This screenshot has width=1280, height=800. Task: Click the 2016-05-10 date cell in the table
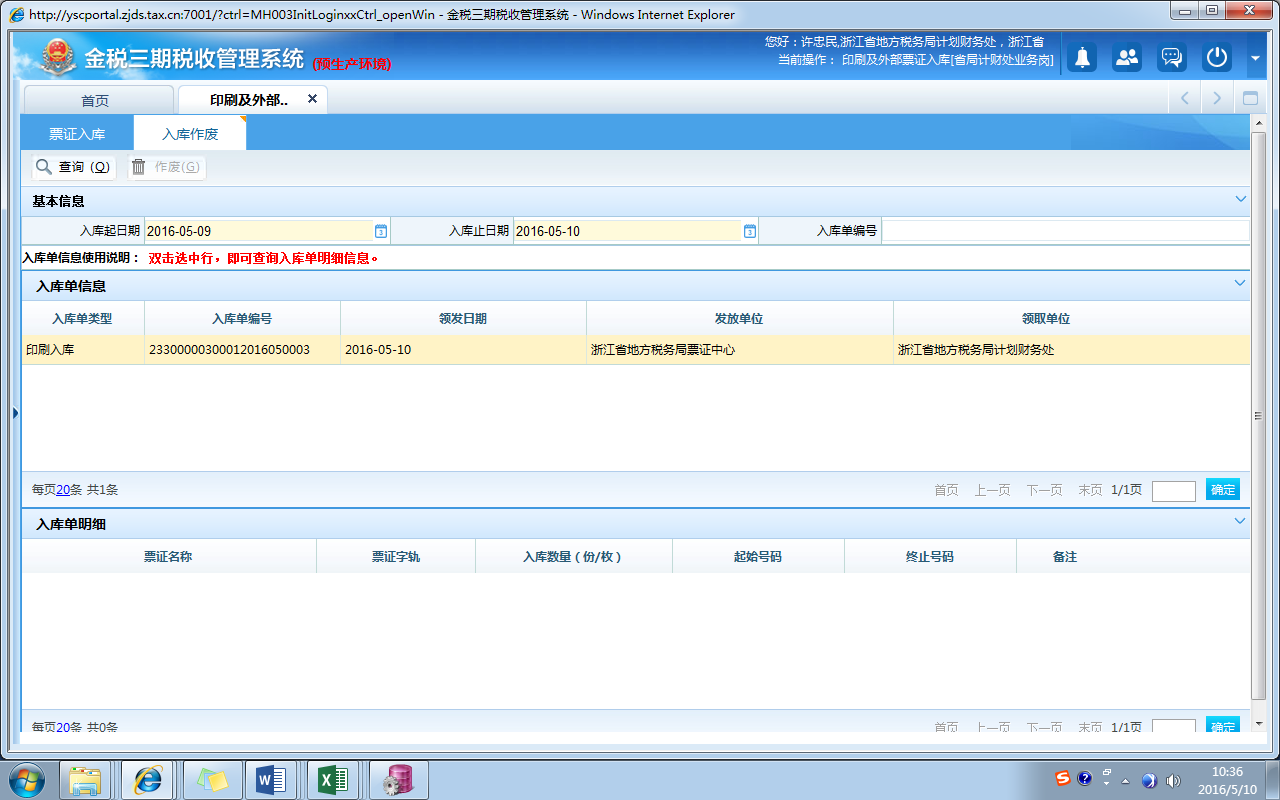(x=463, y=350)
